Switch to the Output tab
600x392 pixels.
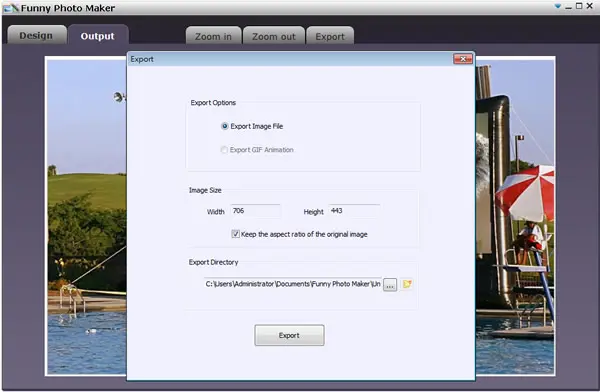click(98, 36)
